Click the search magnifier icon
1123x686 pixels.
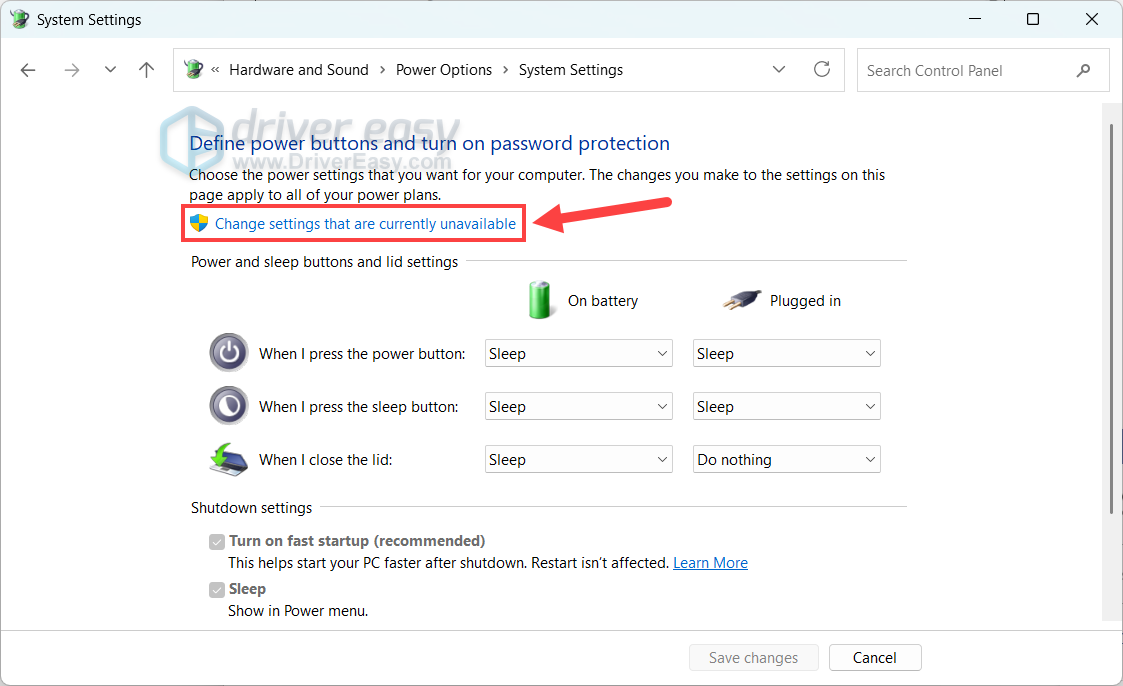pos(1084,70)
